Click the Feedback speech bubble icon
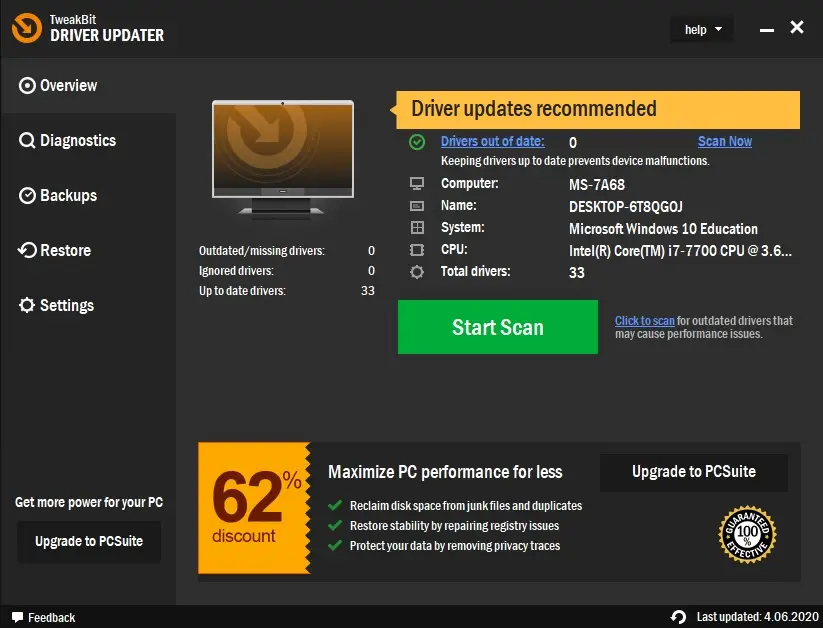This screenshot has height=628, width=823. [18, 617]
